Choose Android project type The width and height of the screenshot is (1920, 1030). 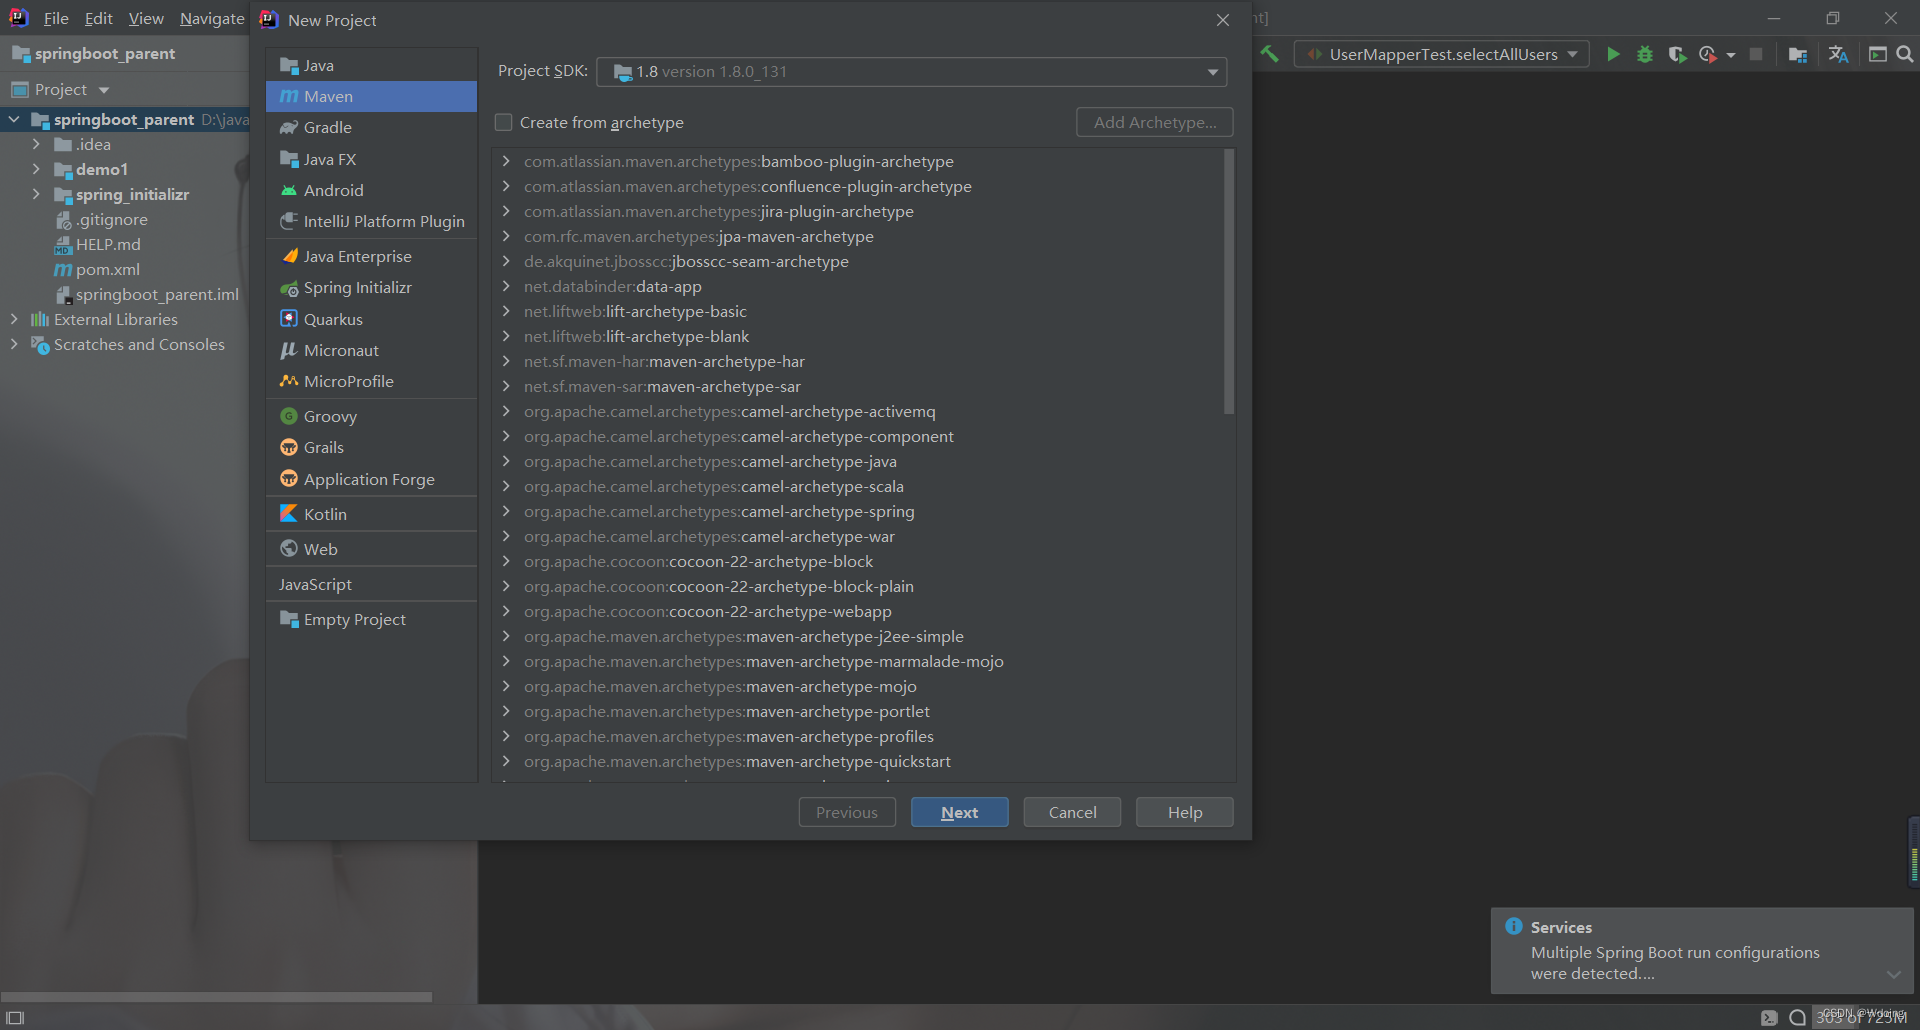point(371,190)
